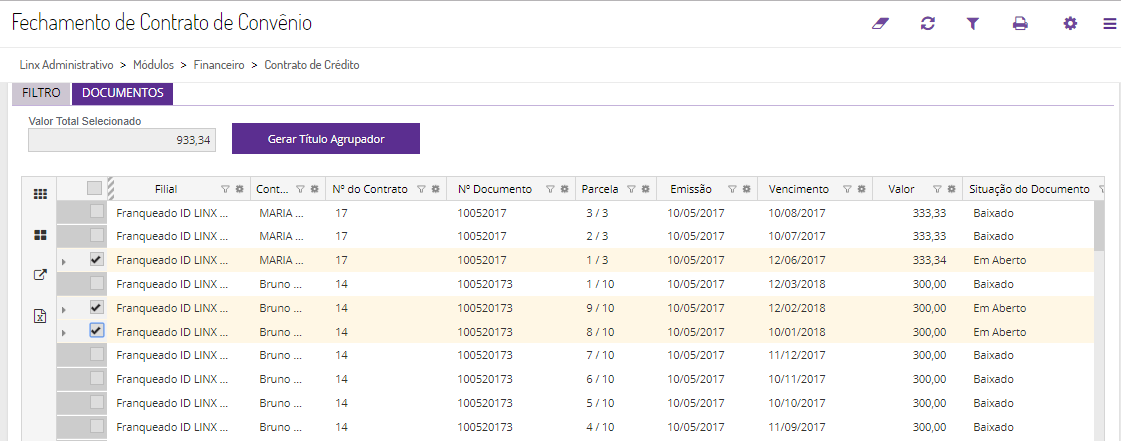Click the Gerar Título Agrupador button
The height and width of the screenshot is (441, 1121).
point(326,139)
